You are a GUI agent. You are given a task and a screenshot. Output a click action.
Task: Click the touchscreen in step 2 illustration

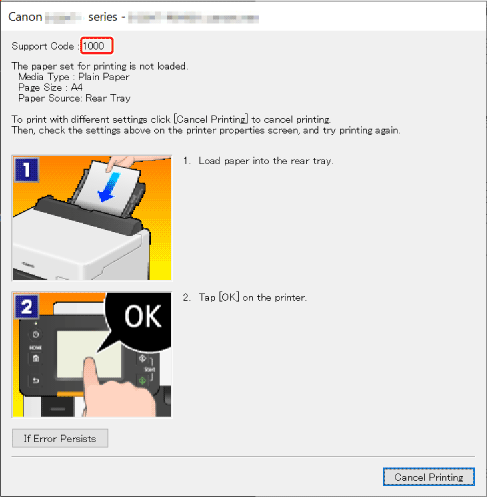pyautogui.click(x=88, y=354)
